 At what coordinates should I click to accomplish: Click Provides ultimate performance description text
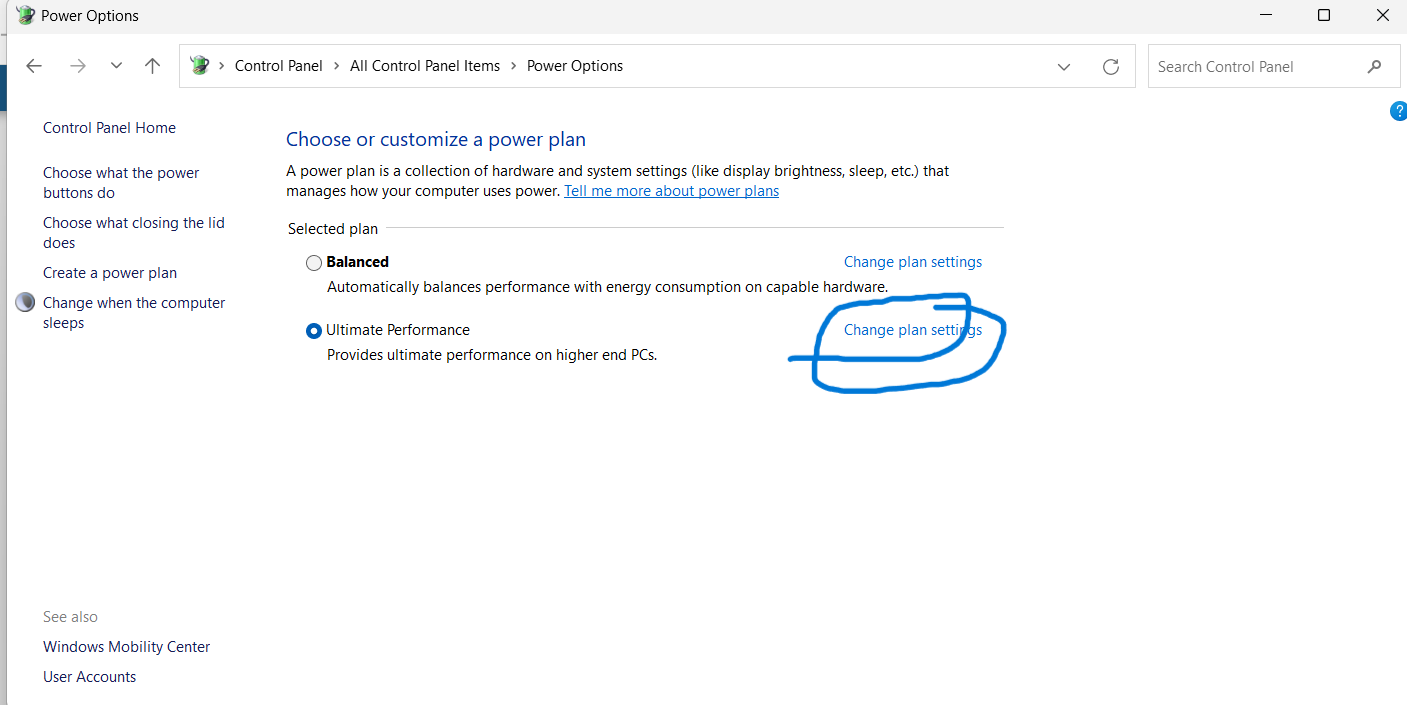coord(492,355)
